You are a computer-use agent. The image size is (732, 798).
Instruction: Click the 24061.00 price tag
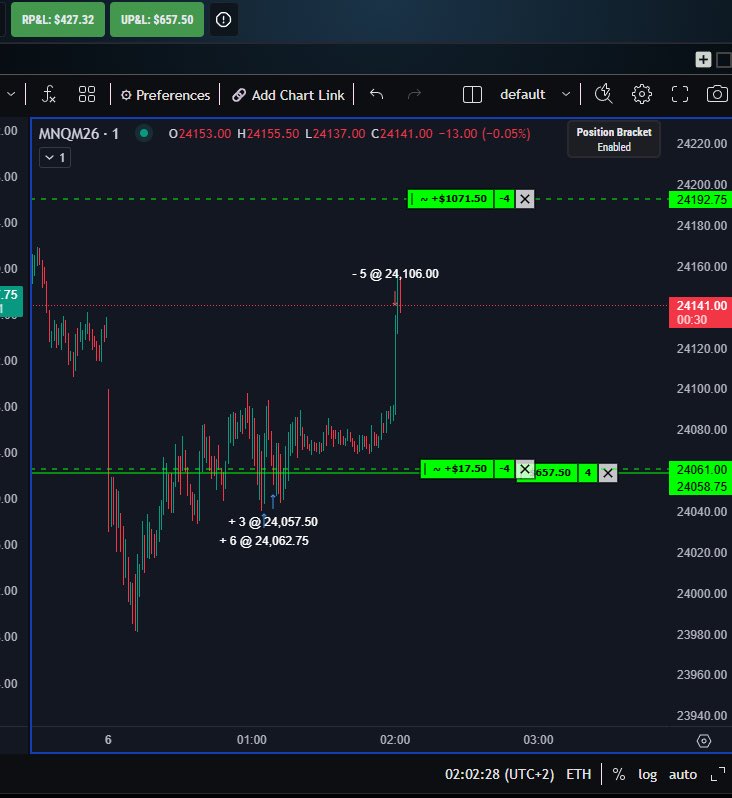tap(700, 470)
